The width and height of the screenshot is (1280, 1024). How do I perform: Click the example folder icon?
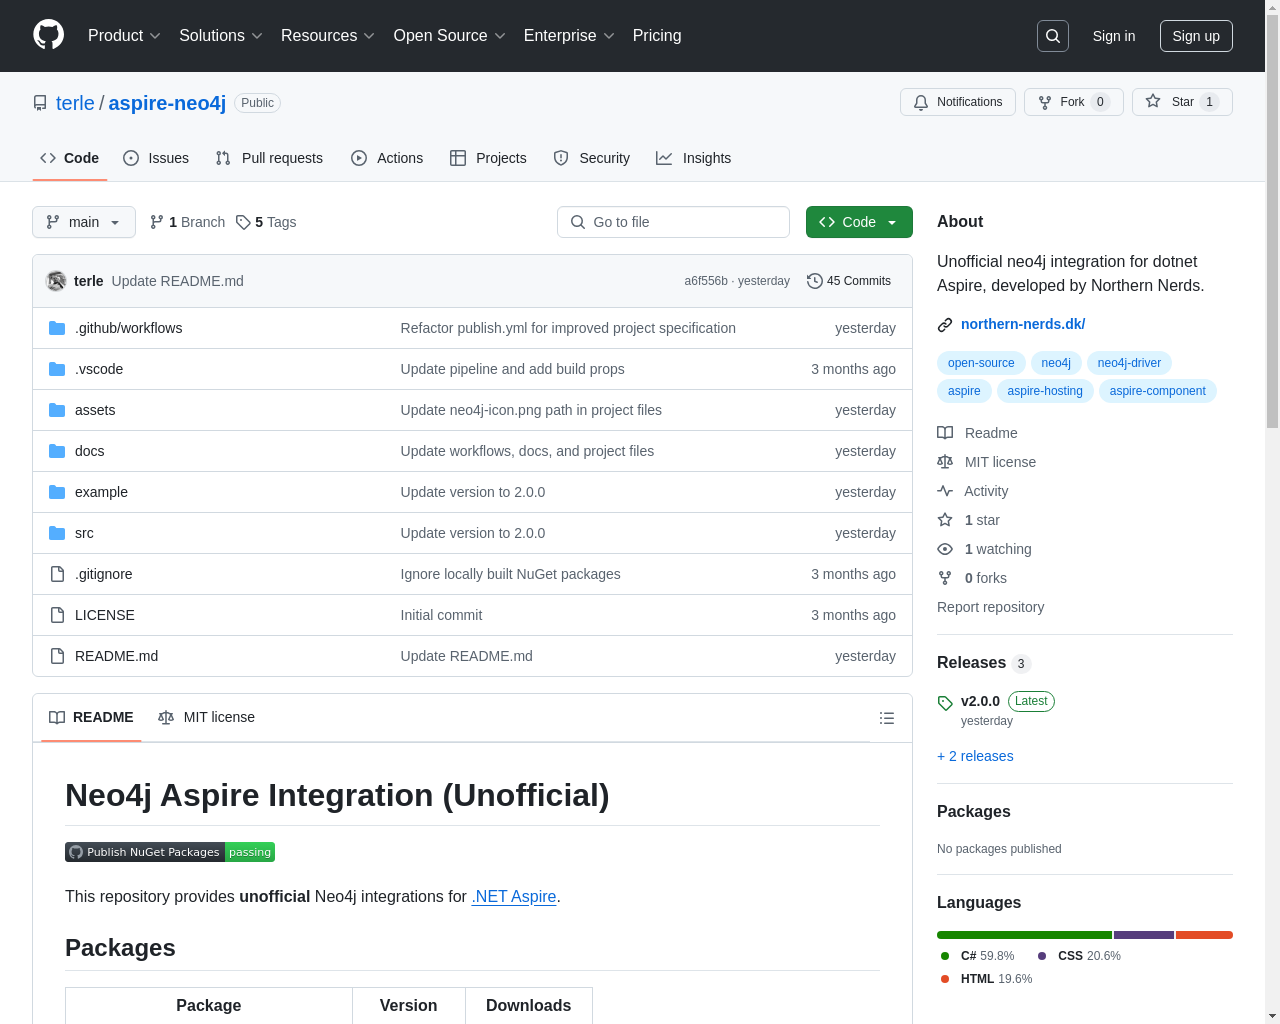point(57,492)
